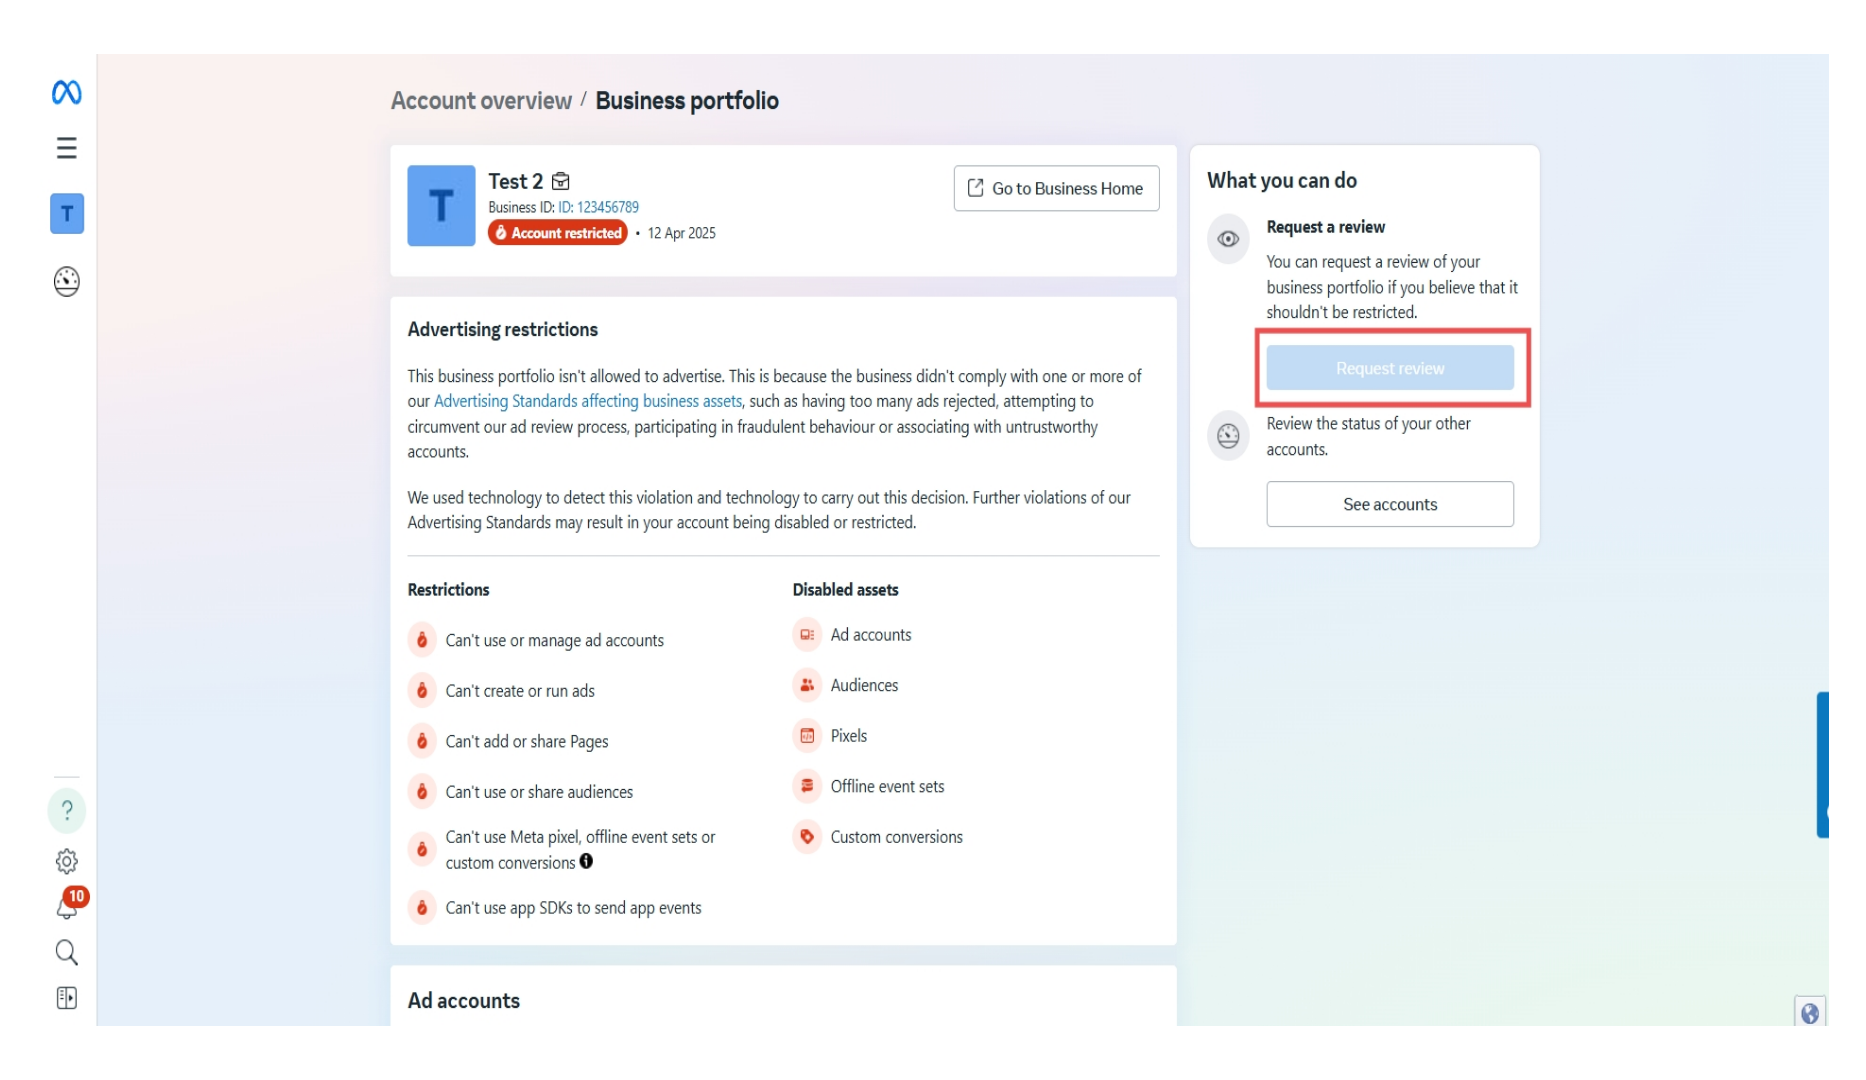Navigate back via Account overview breadcrumb
1866x1080 pixels.
point(481,100)
